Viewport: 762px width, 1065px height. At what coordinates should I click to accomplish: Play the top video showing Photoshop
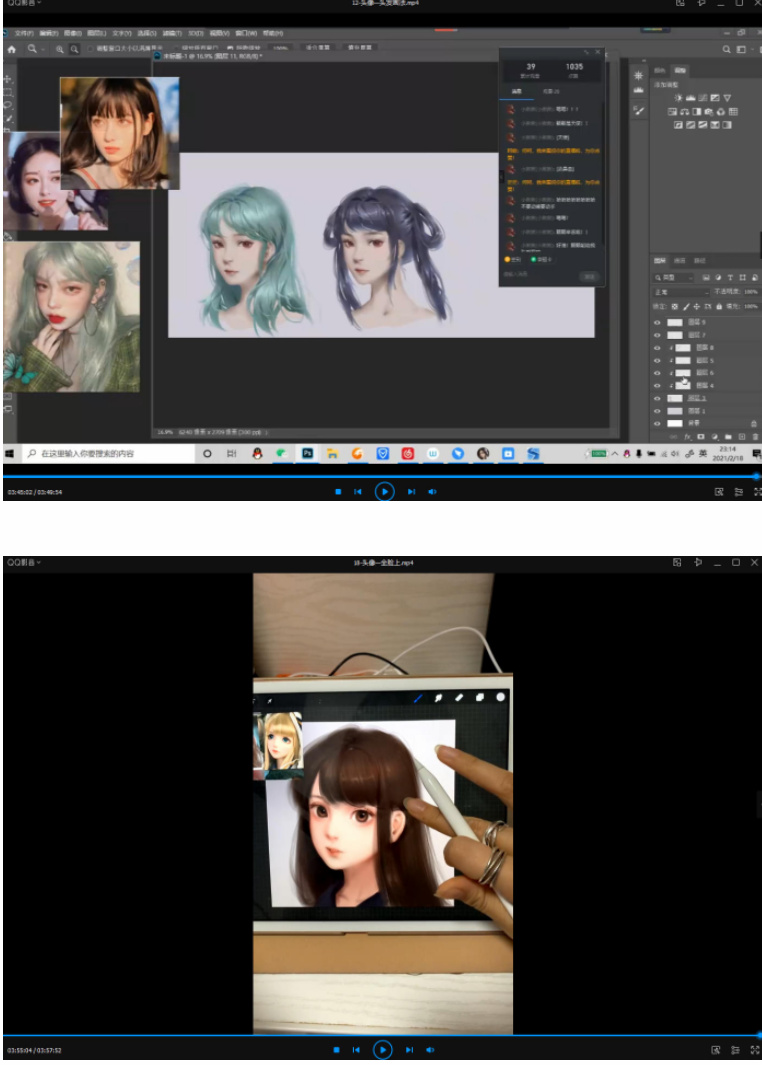pyautogui.click(x=384, y=492)
